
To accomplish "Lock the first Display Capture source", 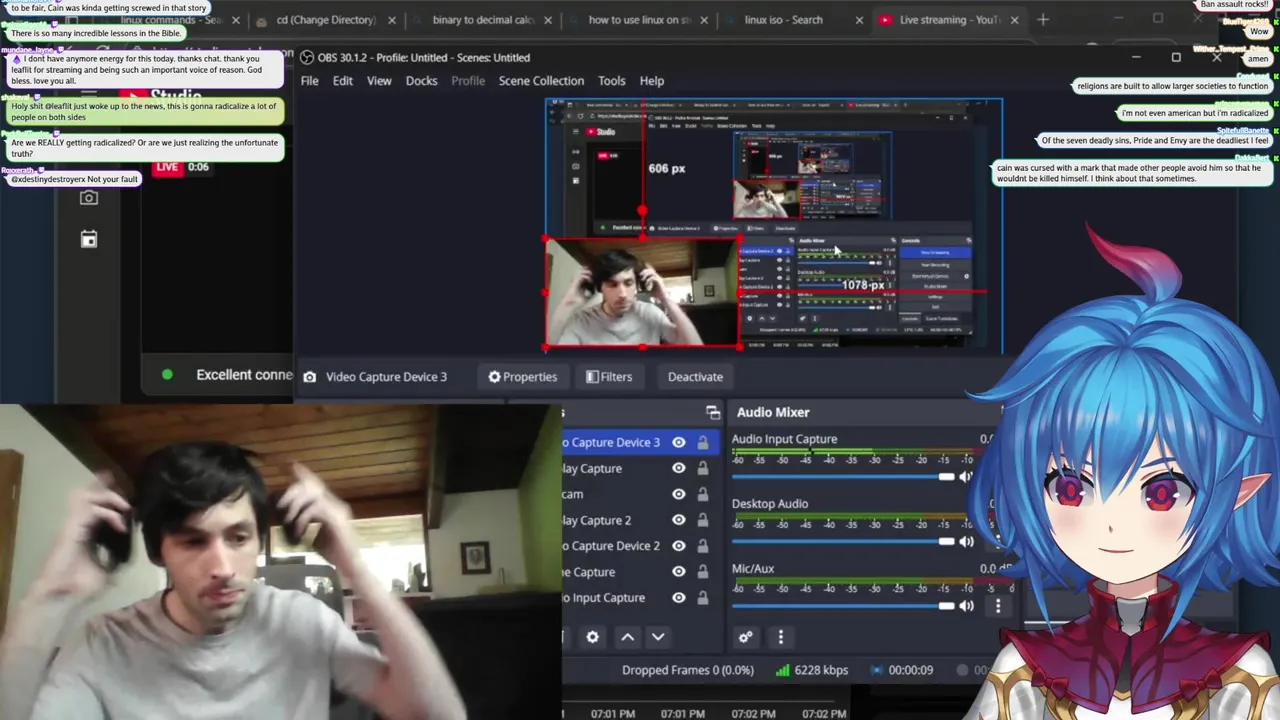I will 703,468.
